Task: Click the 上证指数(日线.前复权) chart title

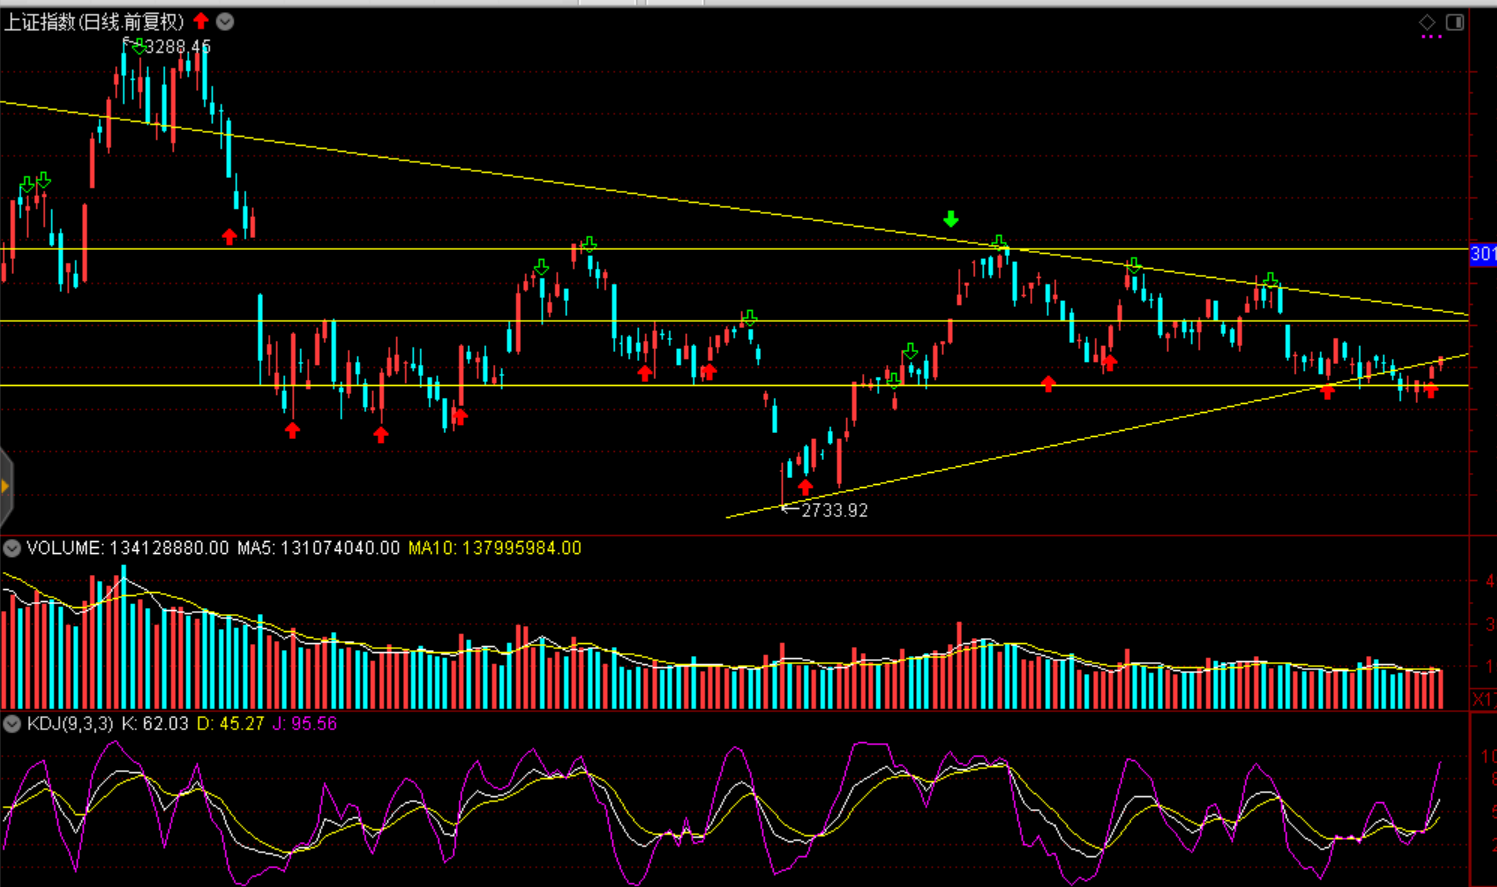Action: tap(95, 22)
